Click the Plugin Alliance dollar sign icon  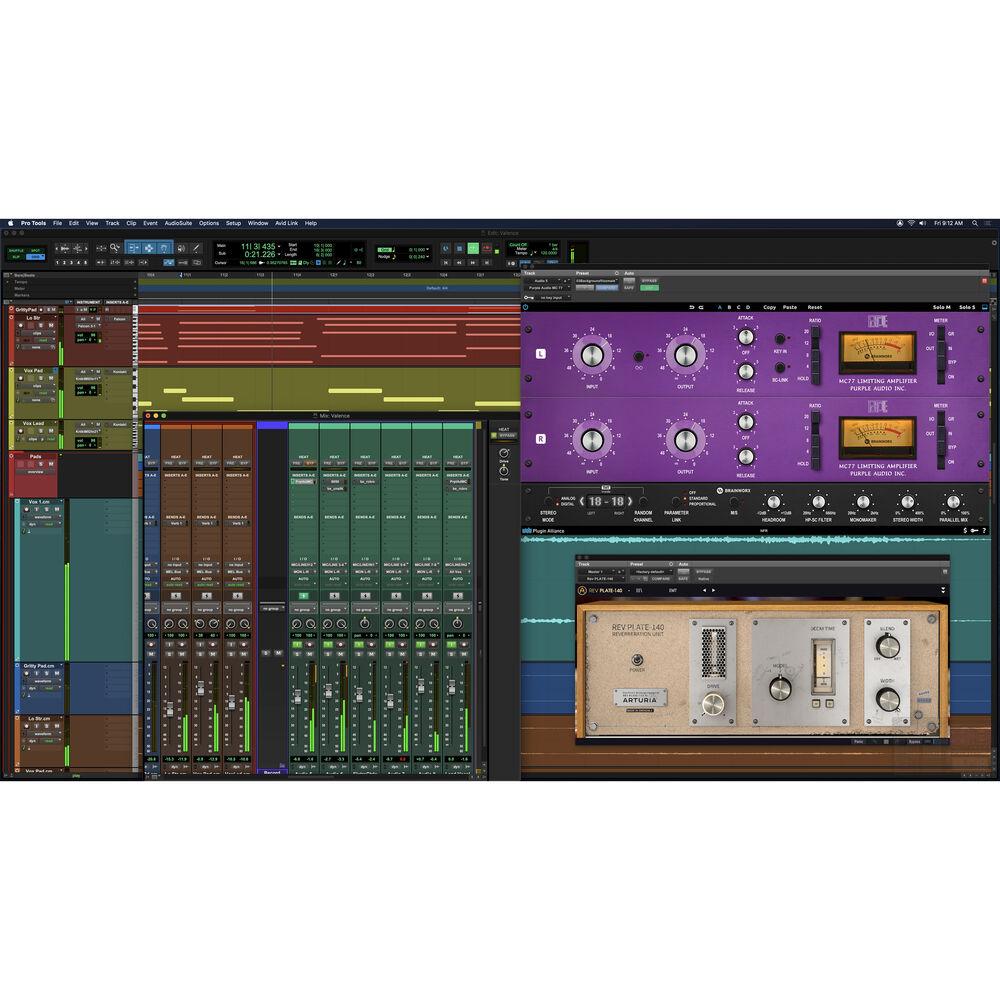(x=965, y=531)
